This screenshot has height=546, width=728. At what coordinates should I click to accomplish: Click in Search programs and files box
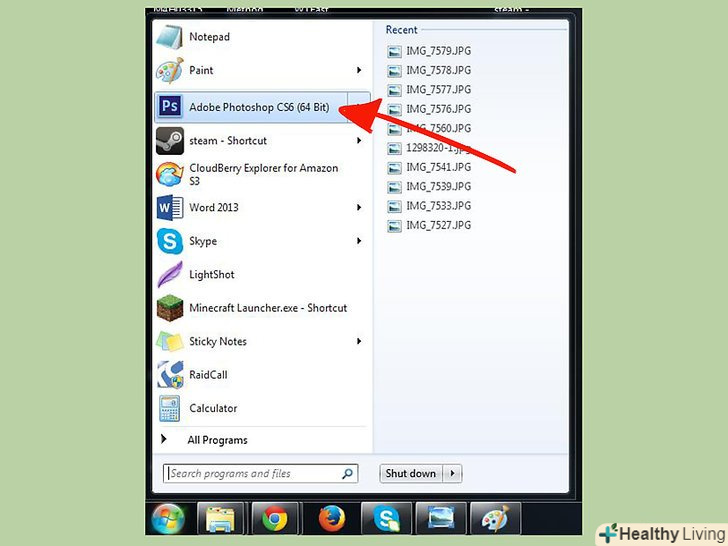pos(260,474)
